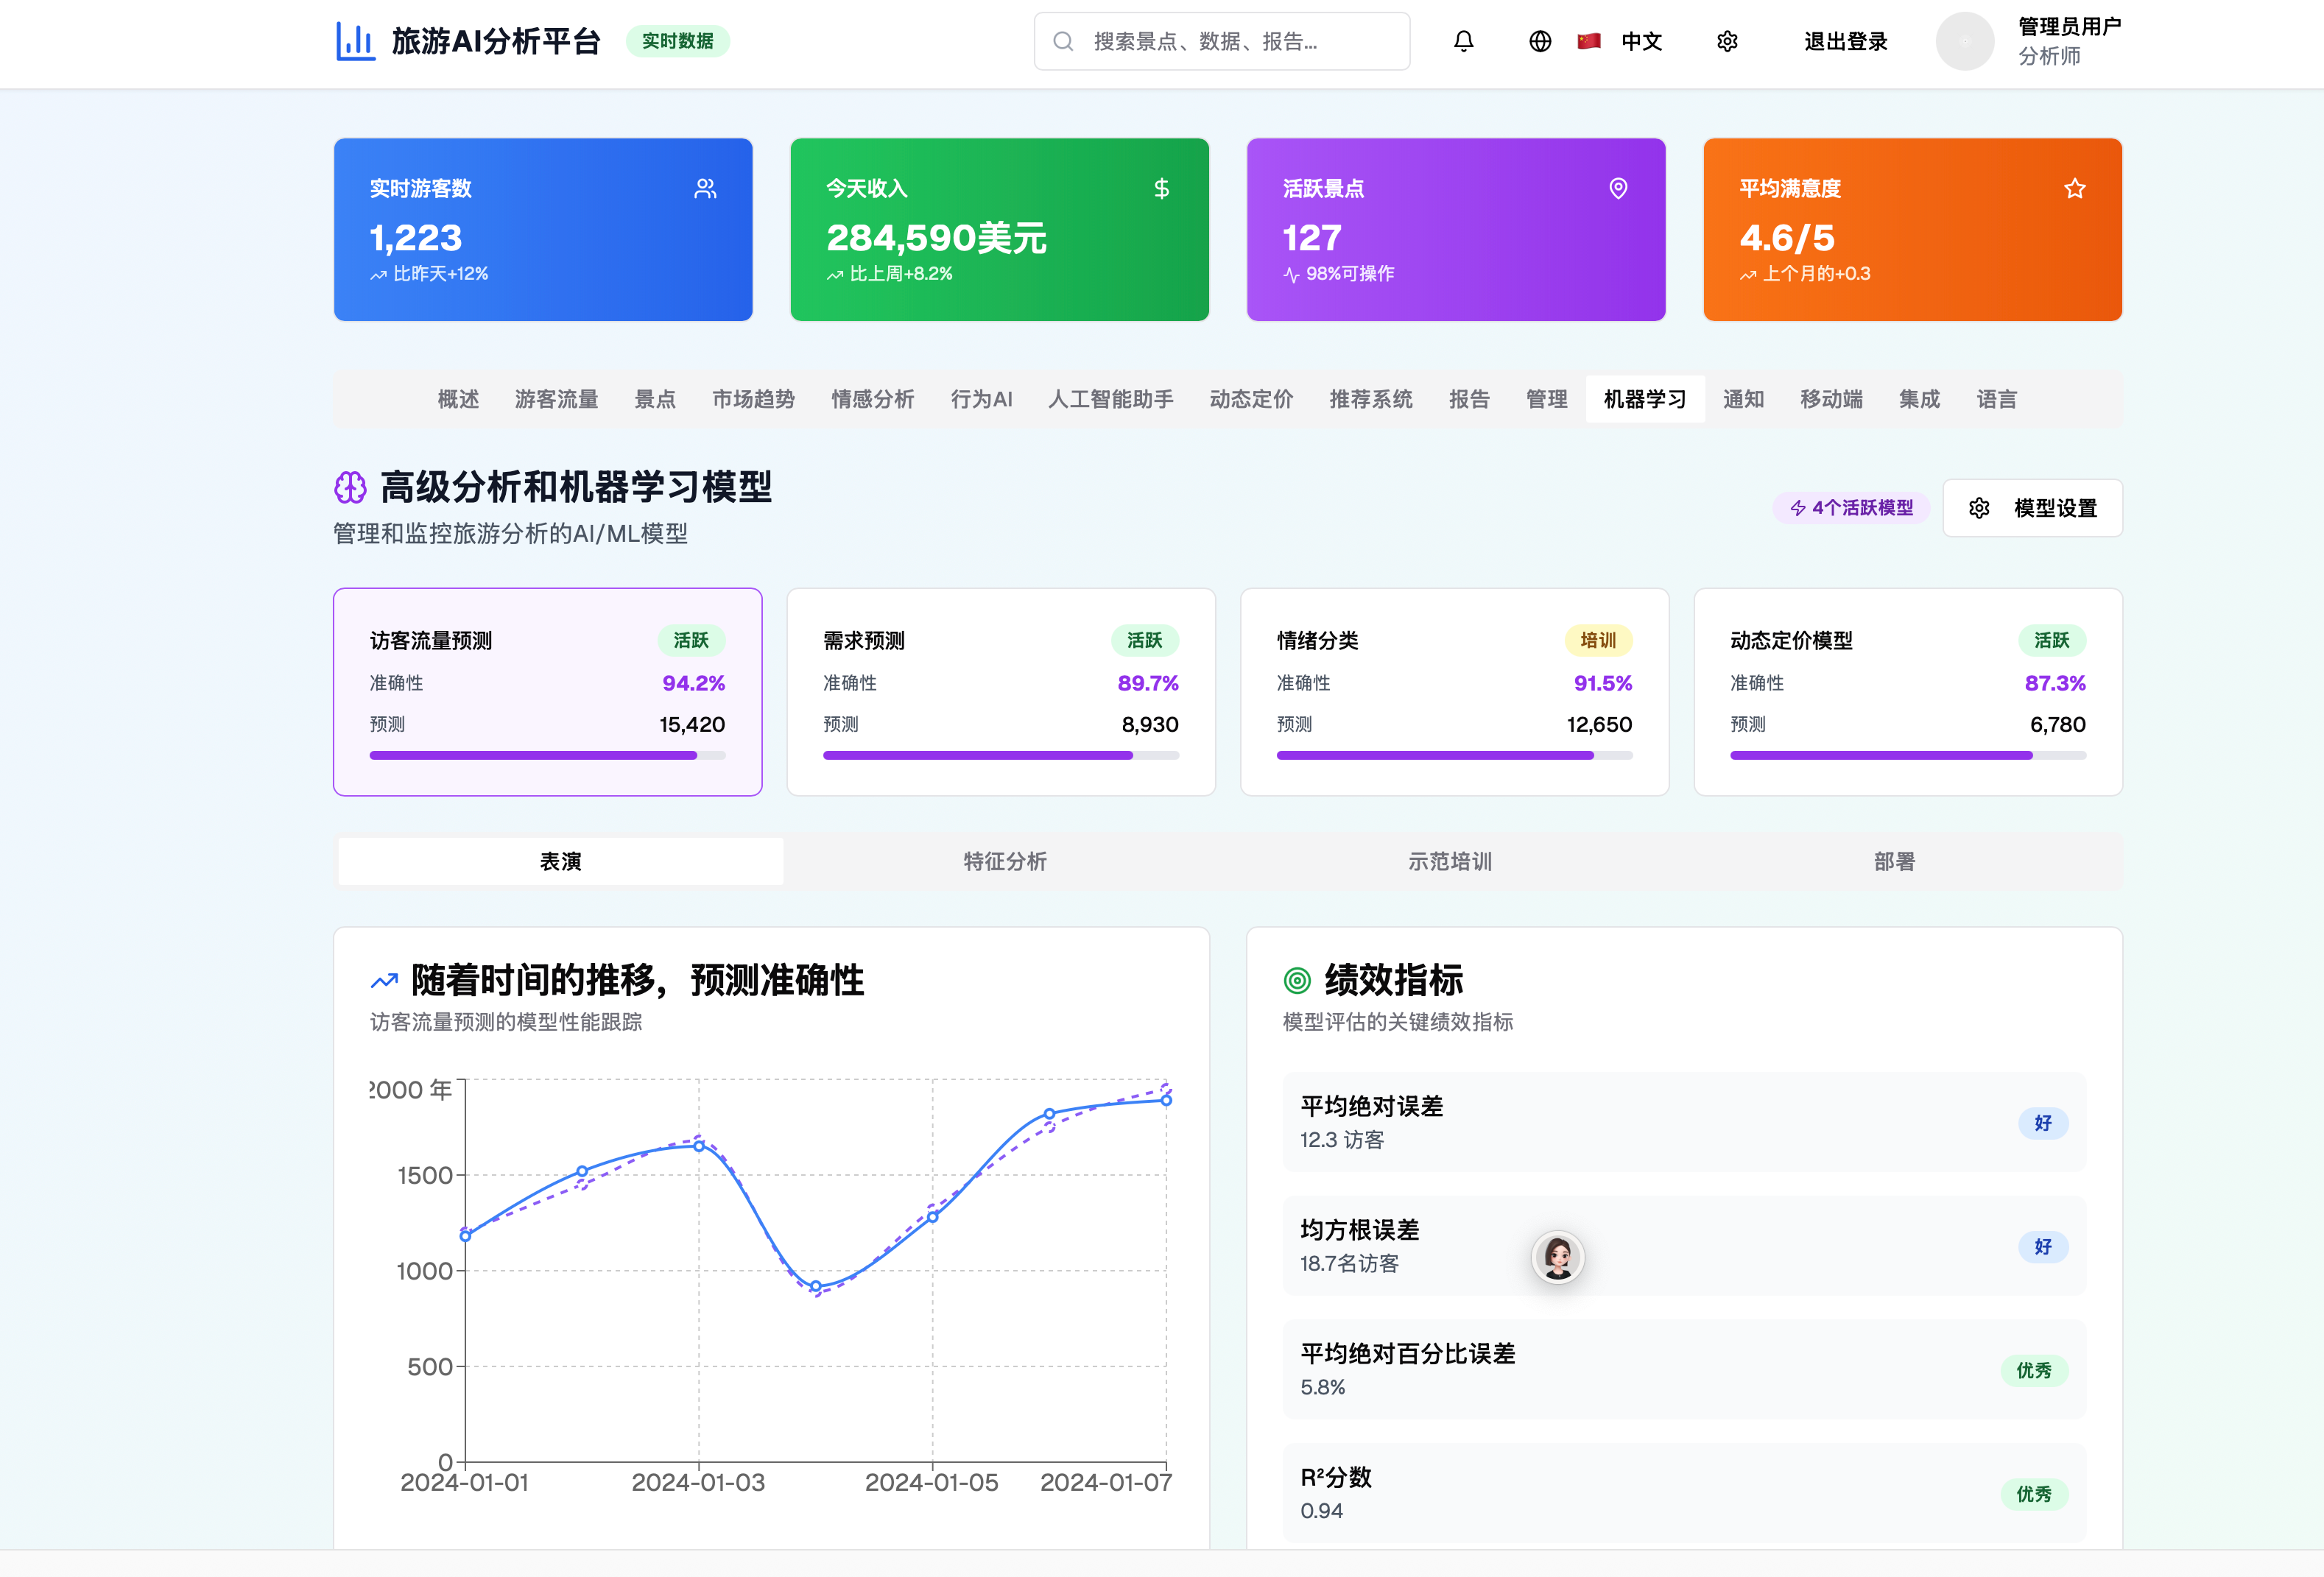Switch to the 部署 tab
Screen dimensions: 2324x1577
tap(1894, 861)
